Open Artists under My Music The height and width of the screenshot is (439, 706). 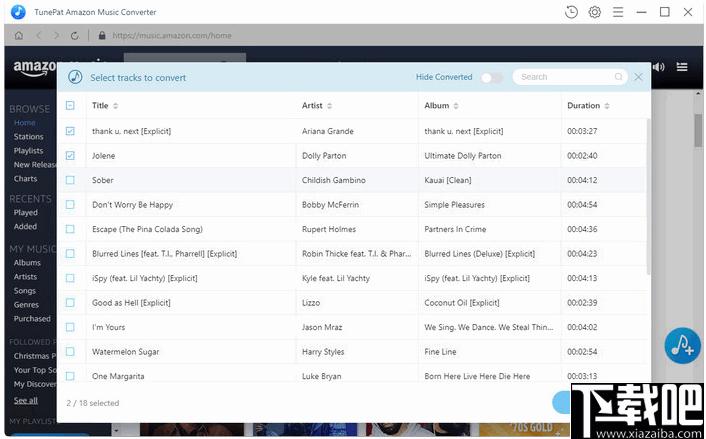(25, 276)
